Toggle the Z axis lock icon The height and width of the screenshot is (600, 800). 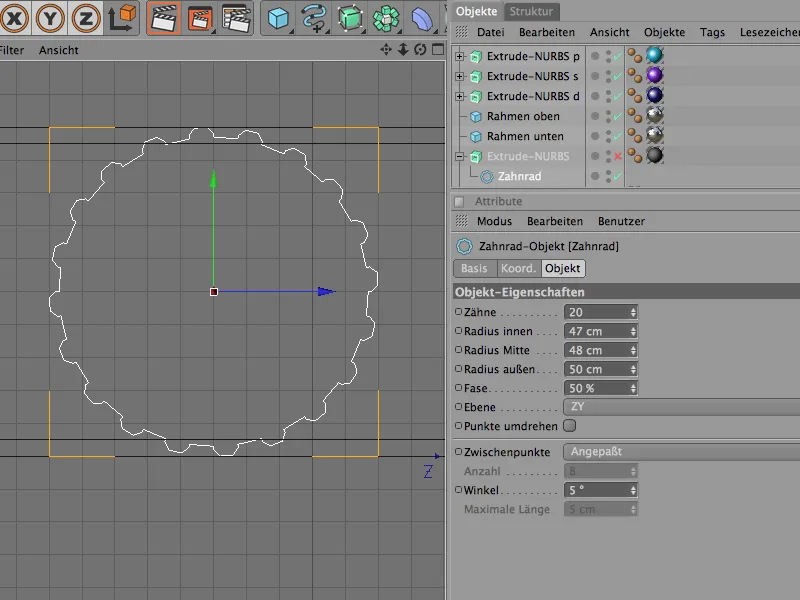coord(87,18)
